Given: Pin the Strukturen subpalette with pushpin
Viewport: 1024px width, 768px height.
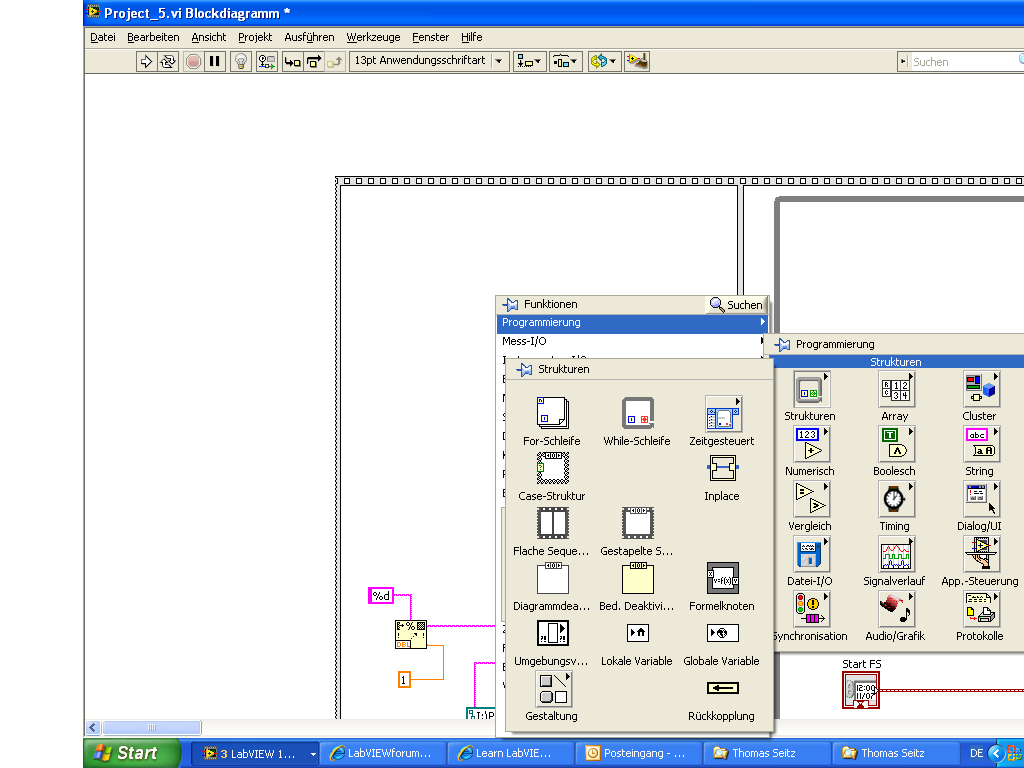Looking at the screenshot, I should pos(524,370).
